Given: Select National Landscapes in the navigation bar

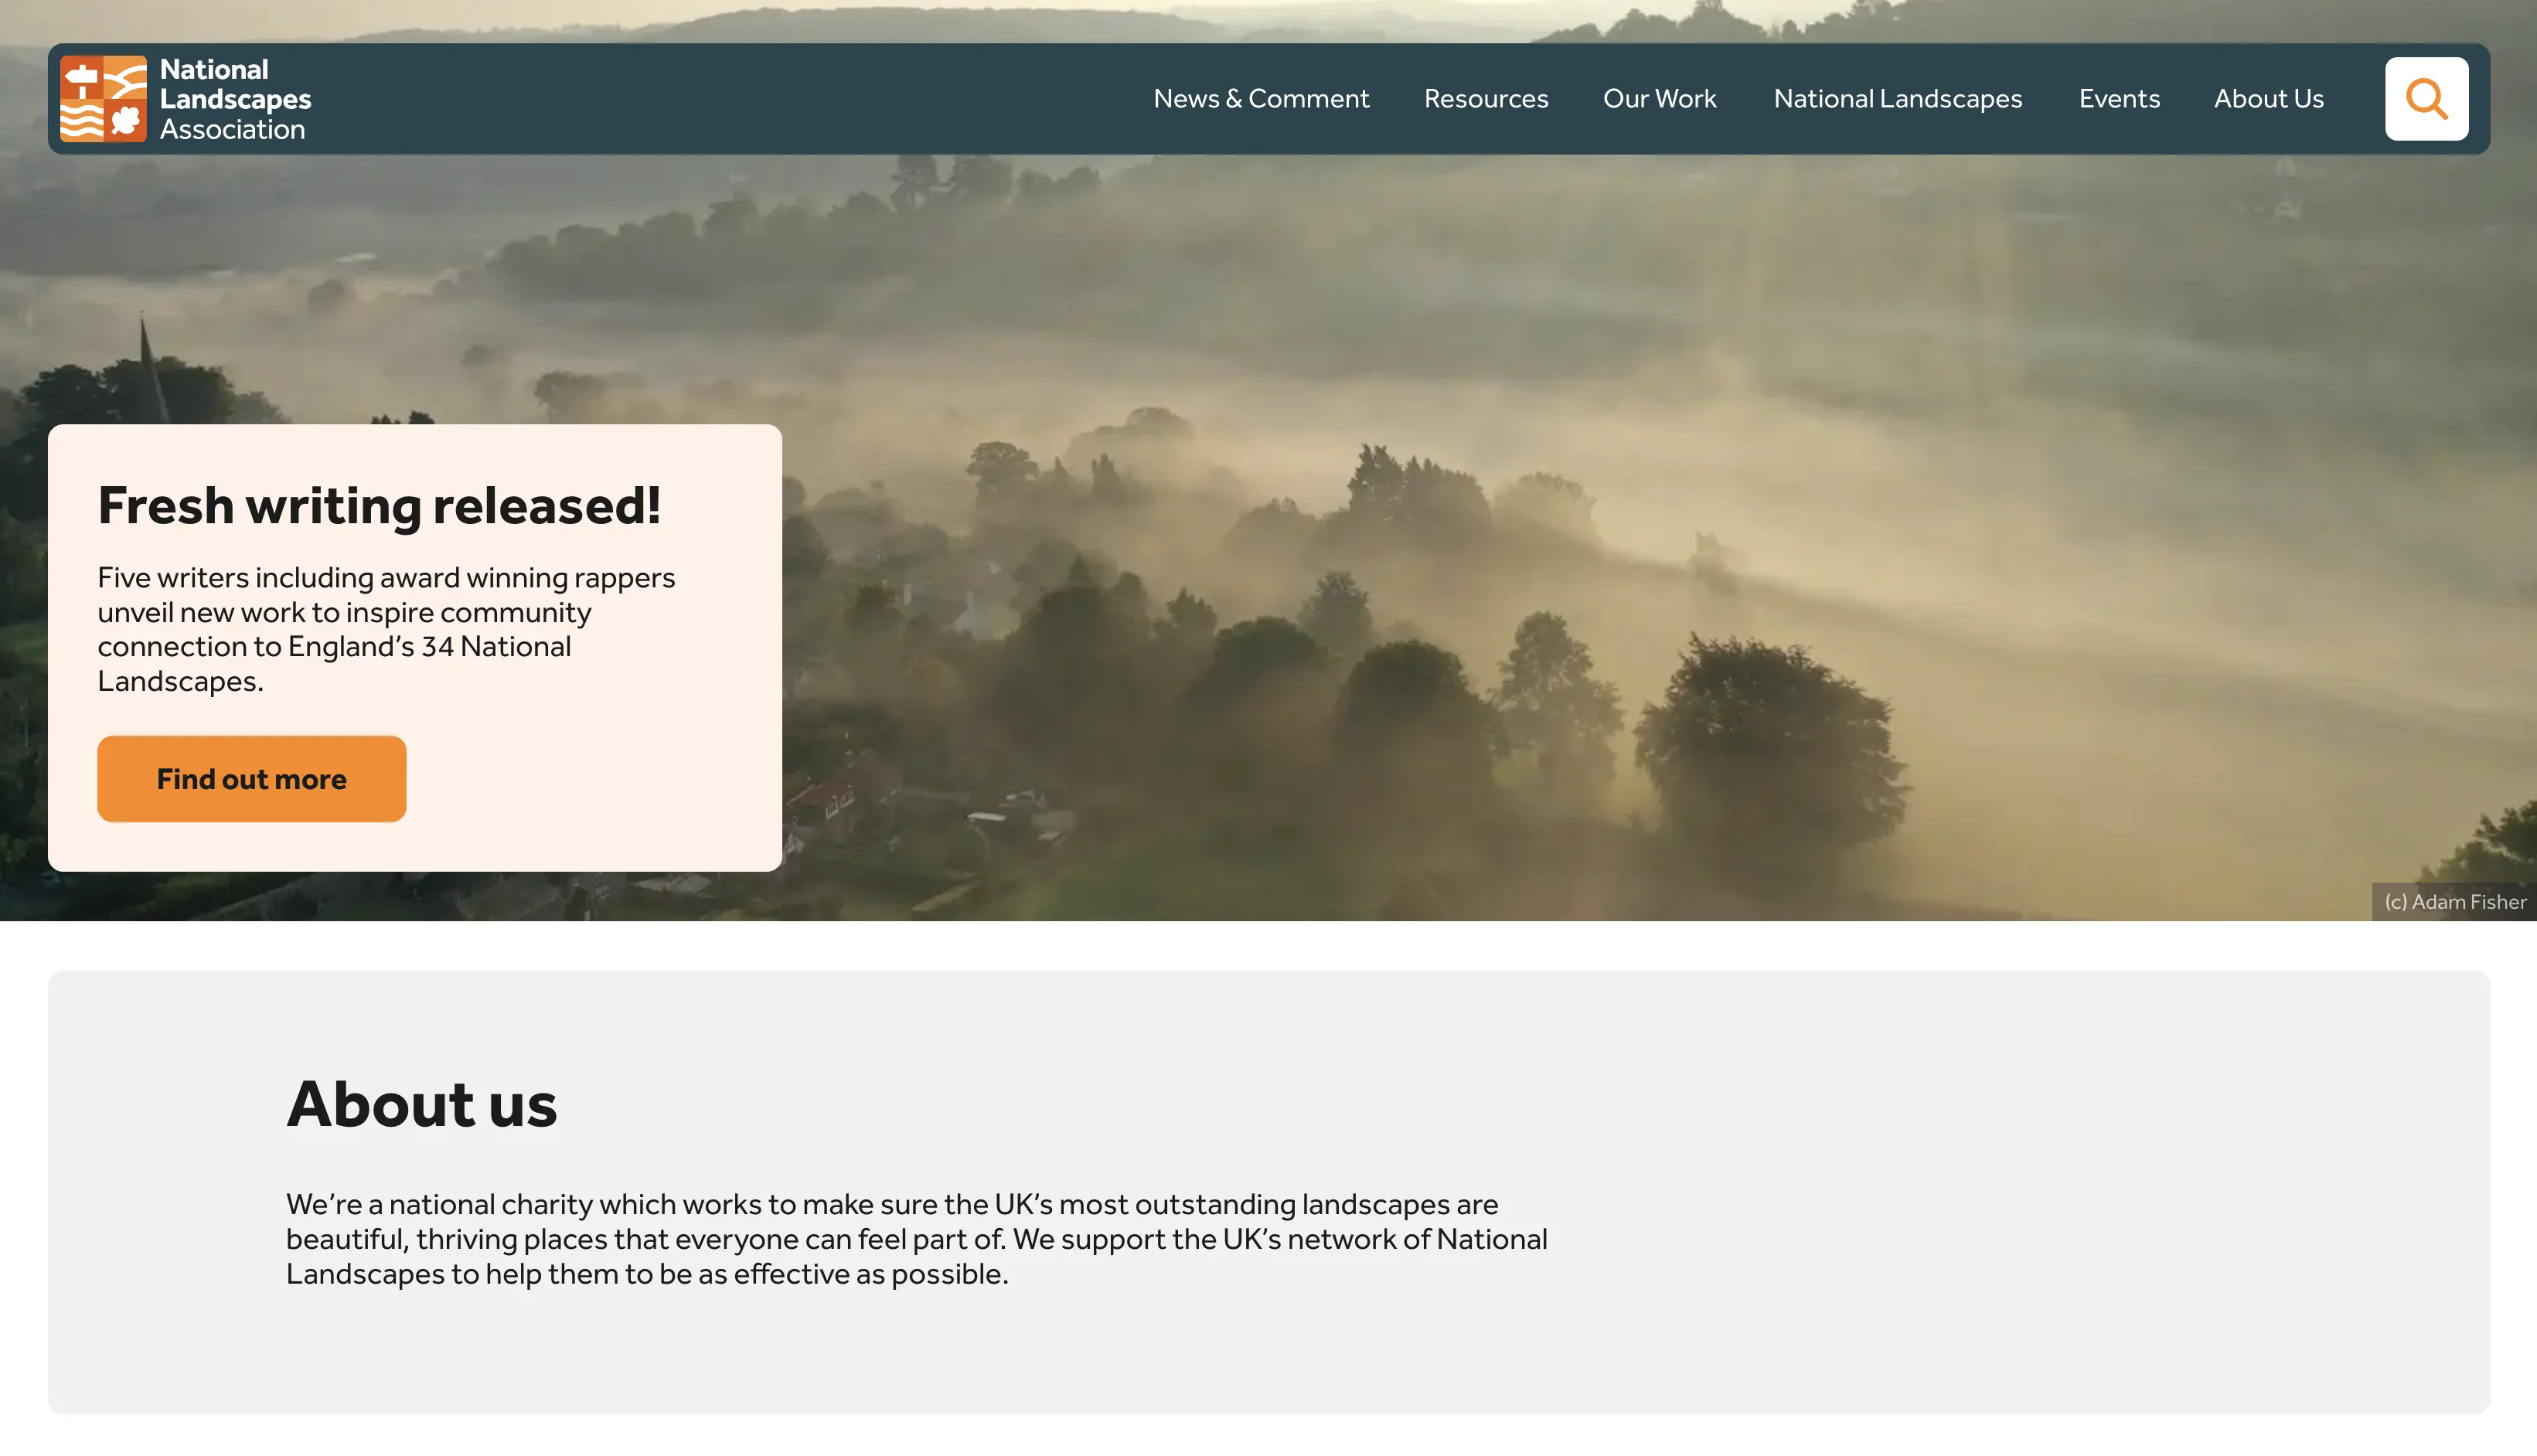Looking at the screenshot, I should [x=1897, y=99].
